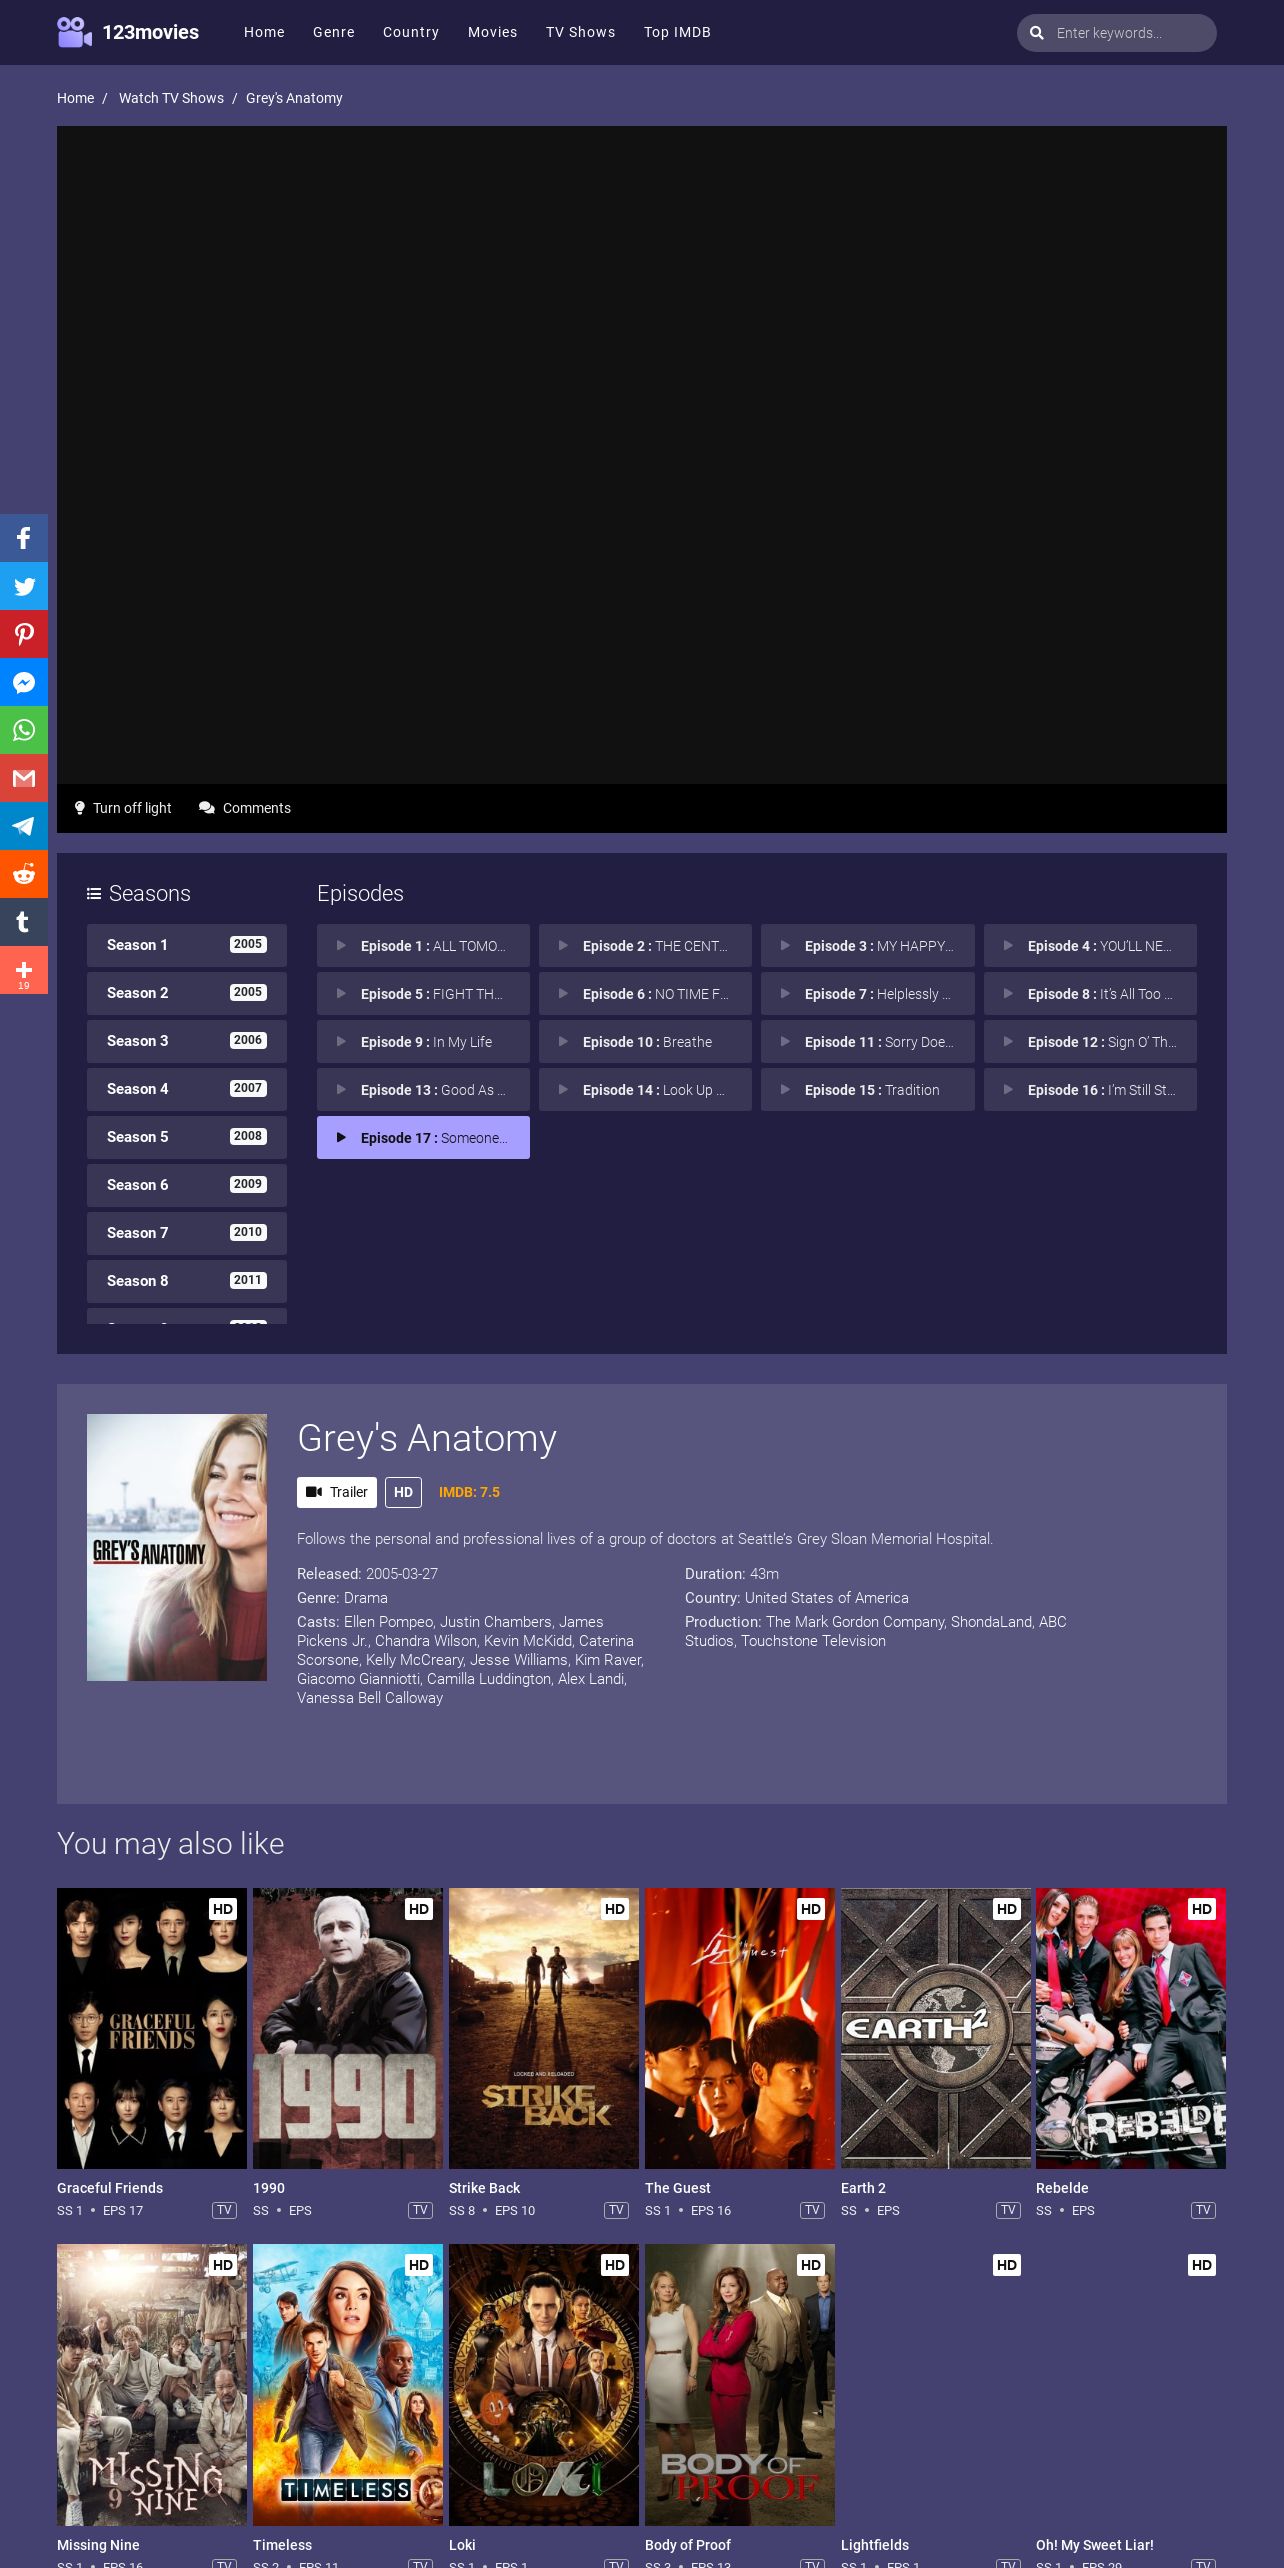The width and height of the screenshot is (1284, 2568).
Task: Open the Earth 2 show poster
Action: point(936,2028)
